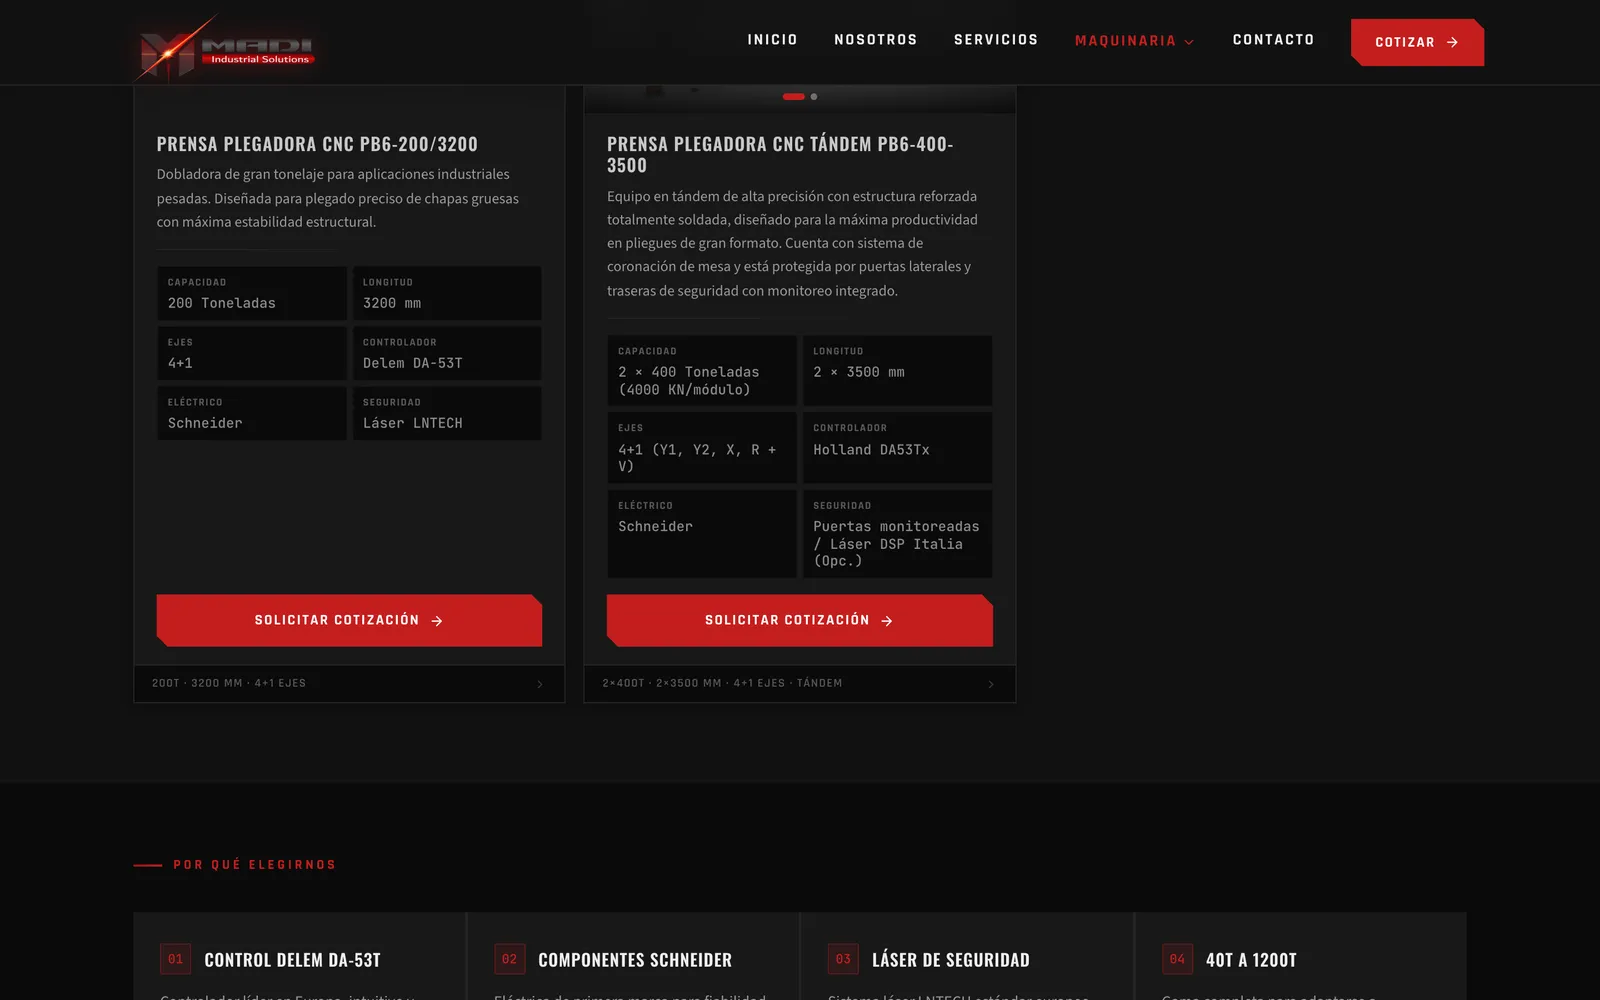Click the 03 badge of Láser de Seguridad

pyautogui.click(x=843, y=959)
